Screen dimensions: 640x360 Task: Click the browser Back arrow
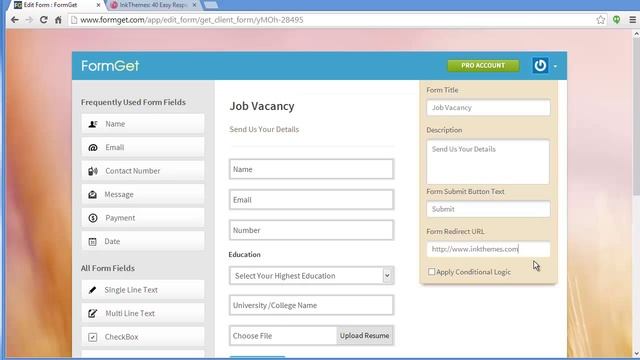(x=15, y=20)
